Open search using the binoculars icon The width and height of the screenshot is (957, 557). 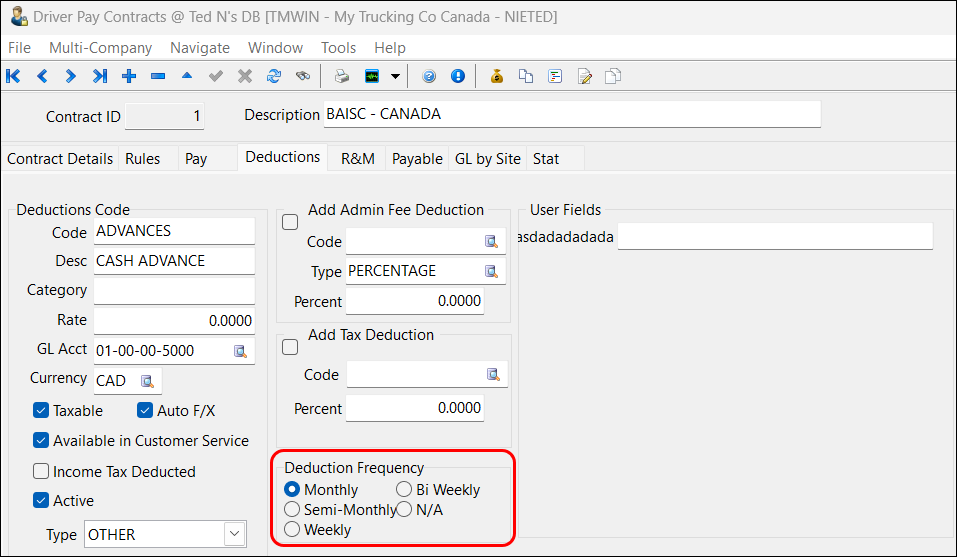coord(302,76)
